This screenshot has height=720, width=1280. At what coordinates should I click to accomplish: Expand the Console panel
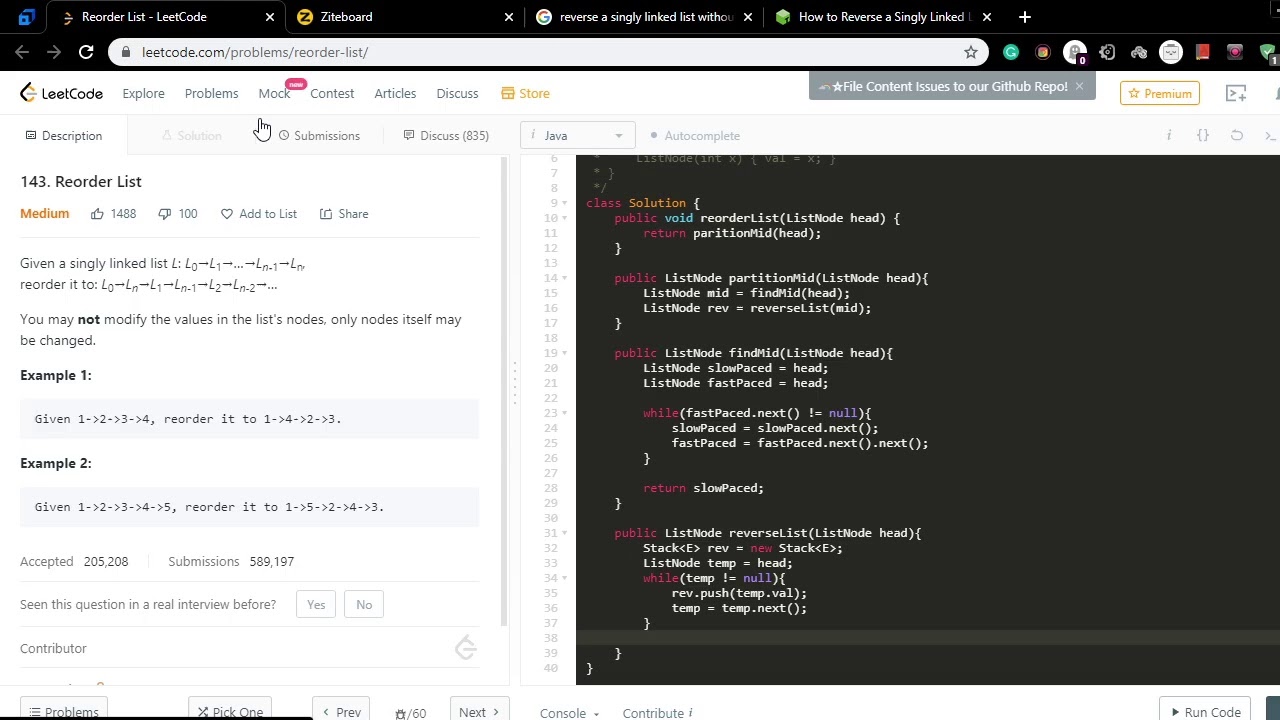point(569,713)
